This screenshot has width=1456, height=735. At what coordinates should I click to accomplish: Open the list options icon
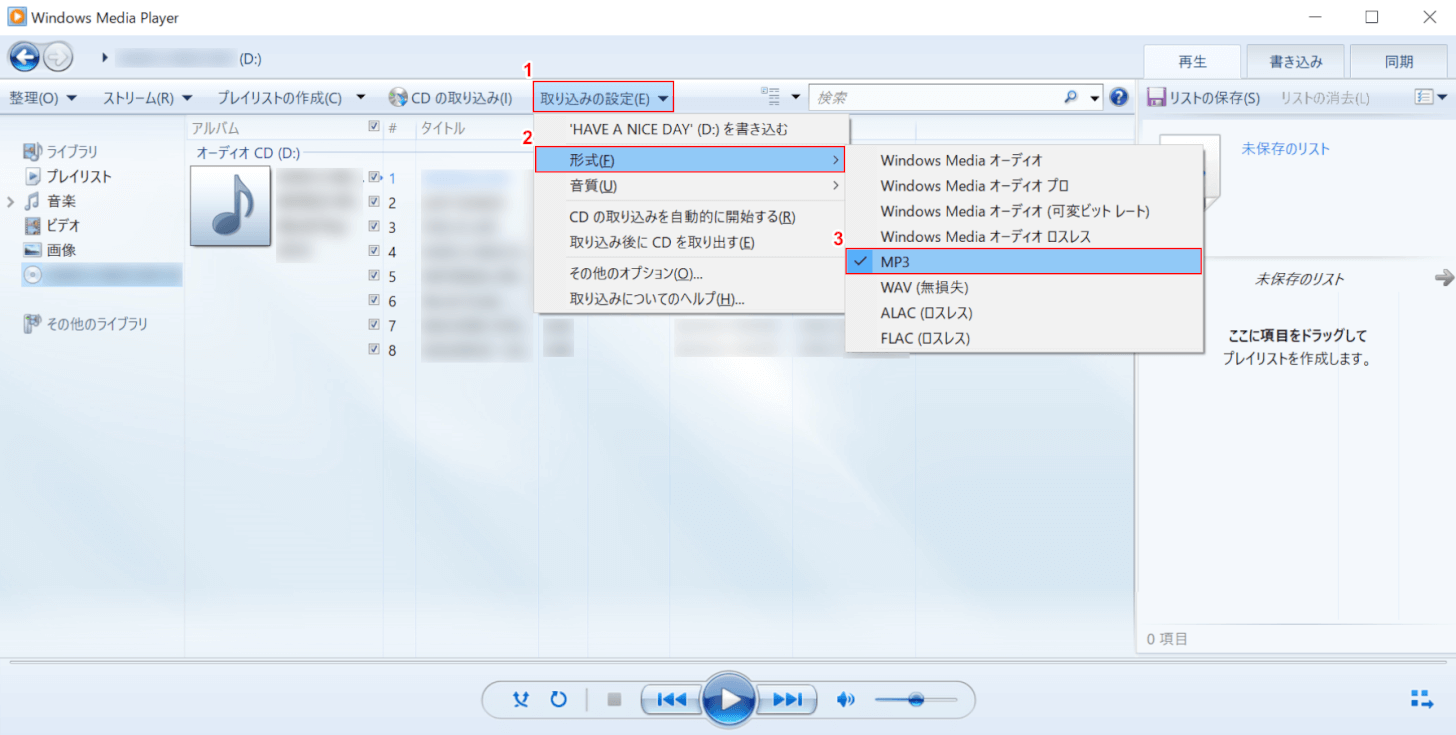1424,97
